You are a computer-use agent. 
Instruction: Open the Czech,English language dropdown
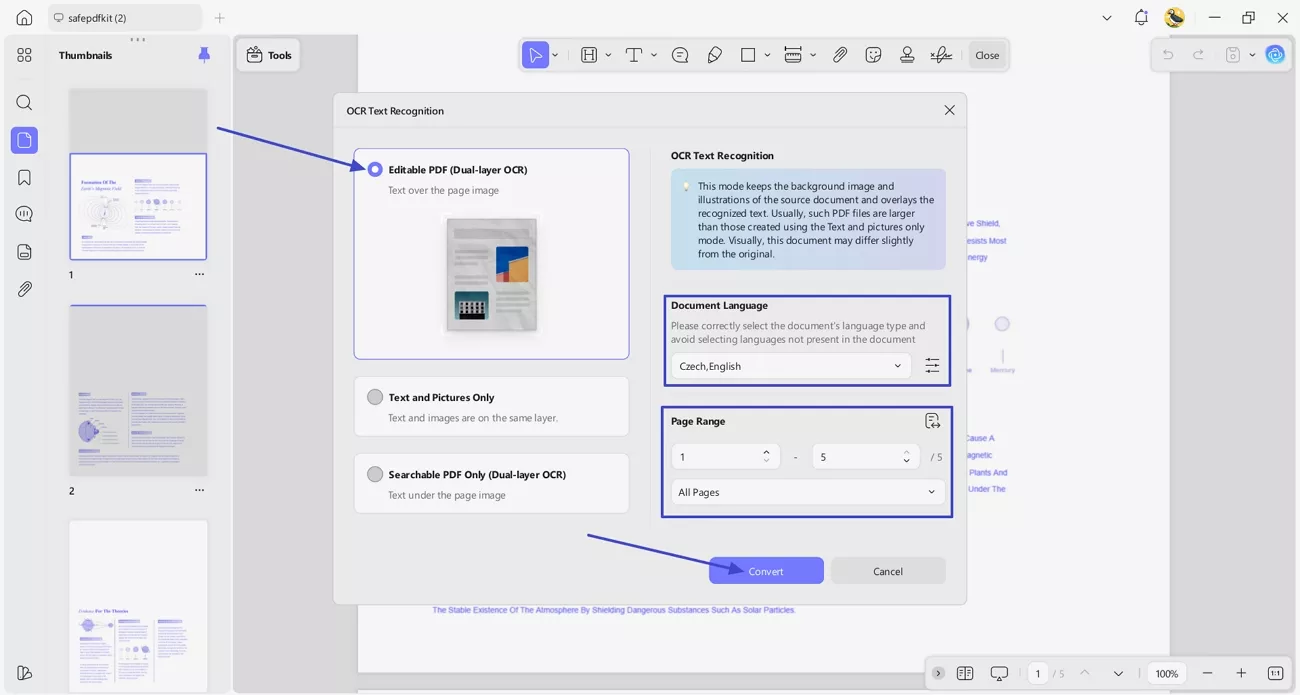pyautogui.click(x=790, y=366)
